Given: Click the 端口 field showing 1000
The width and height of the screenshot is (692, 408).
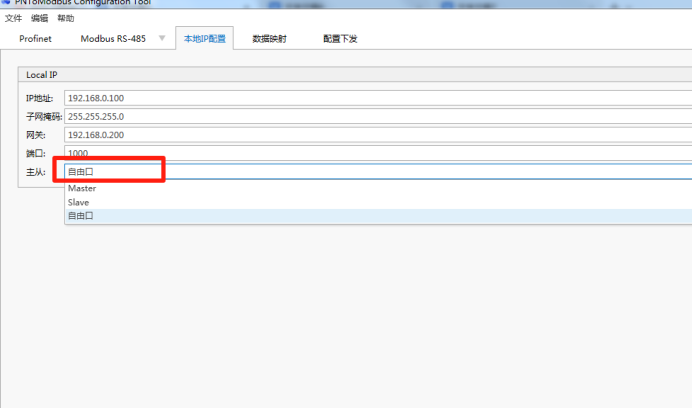Looking at the screenshot, I should click(x=378, y=153).
